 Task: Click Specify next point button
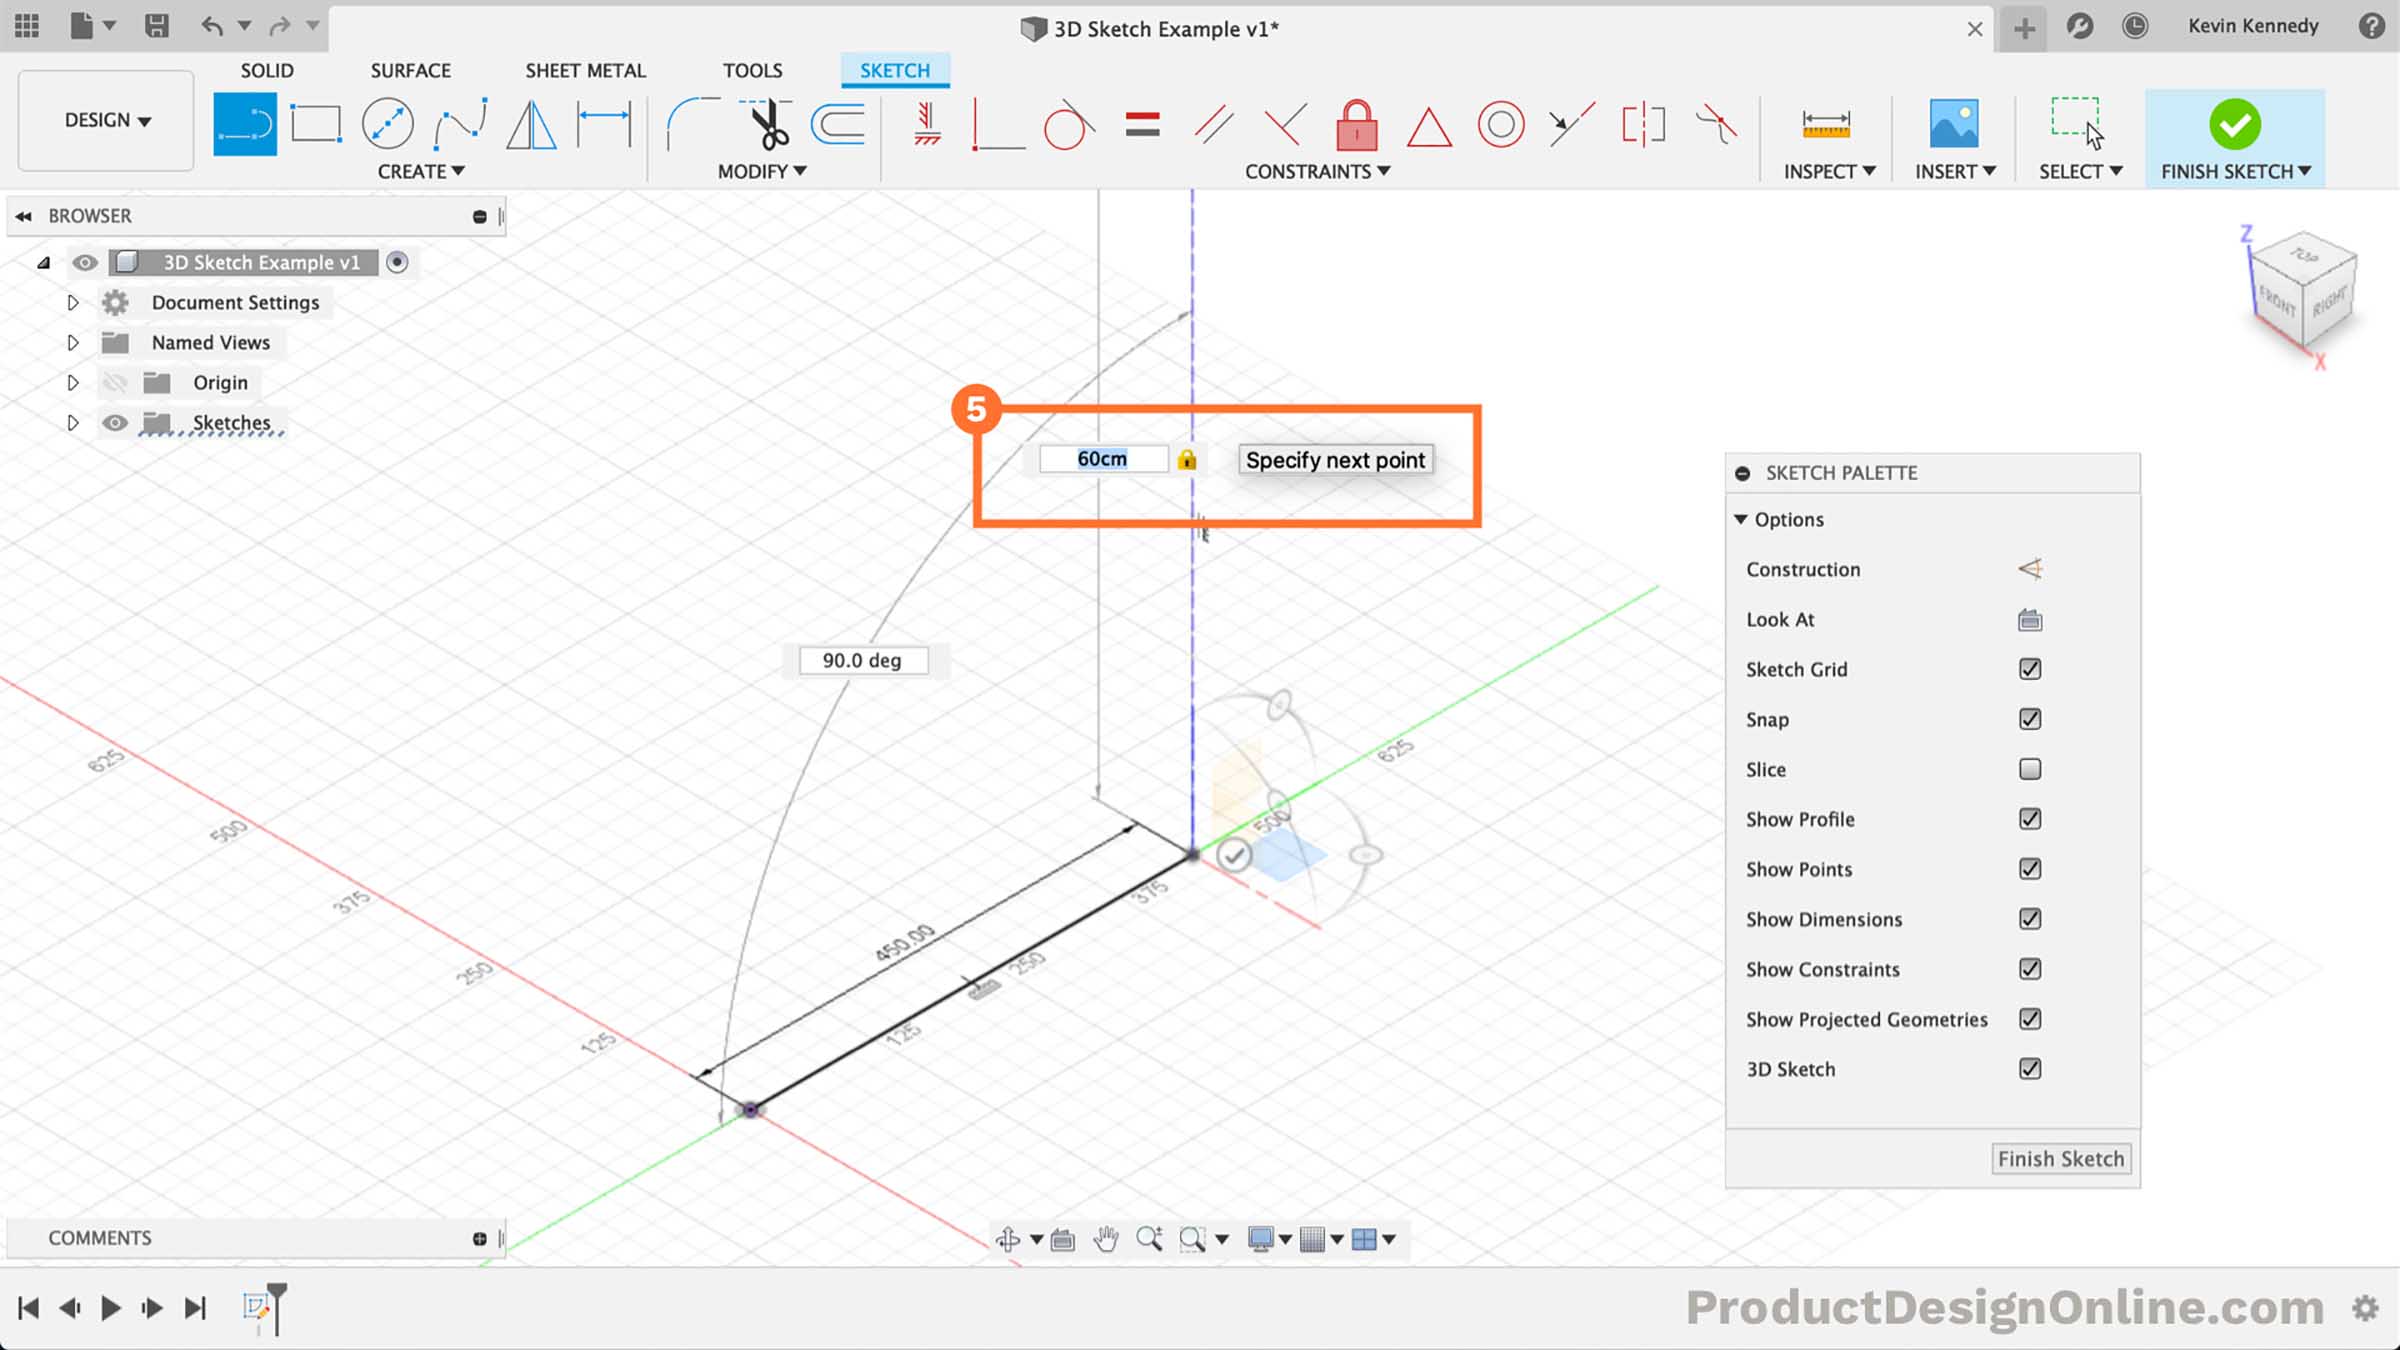1335,460
